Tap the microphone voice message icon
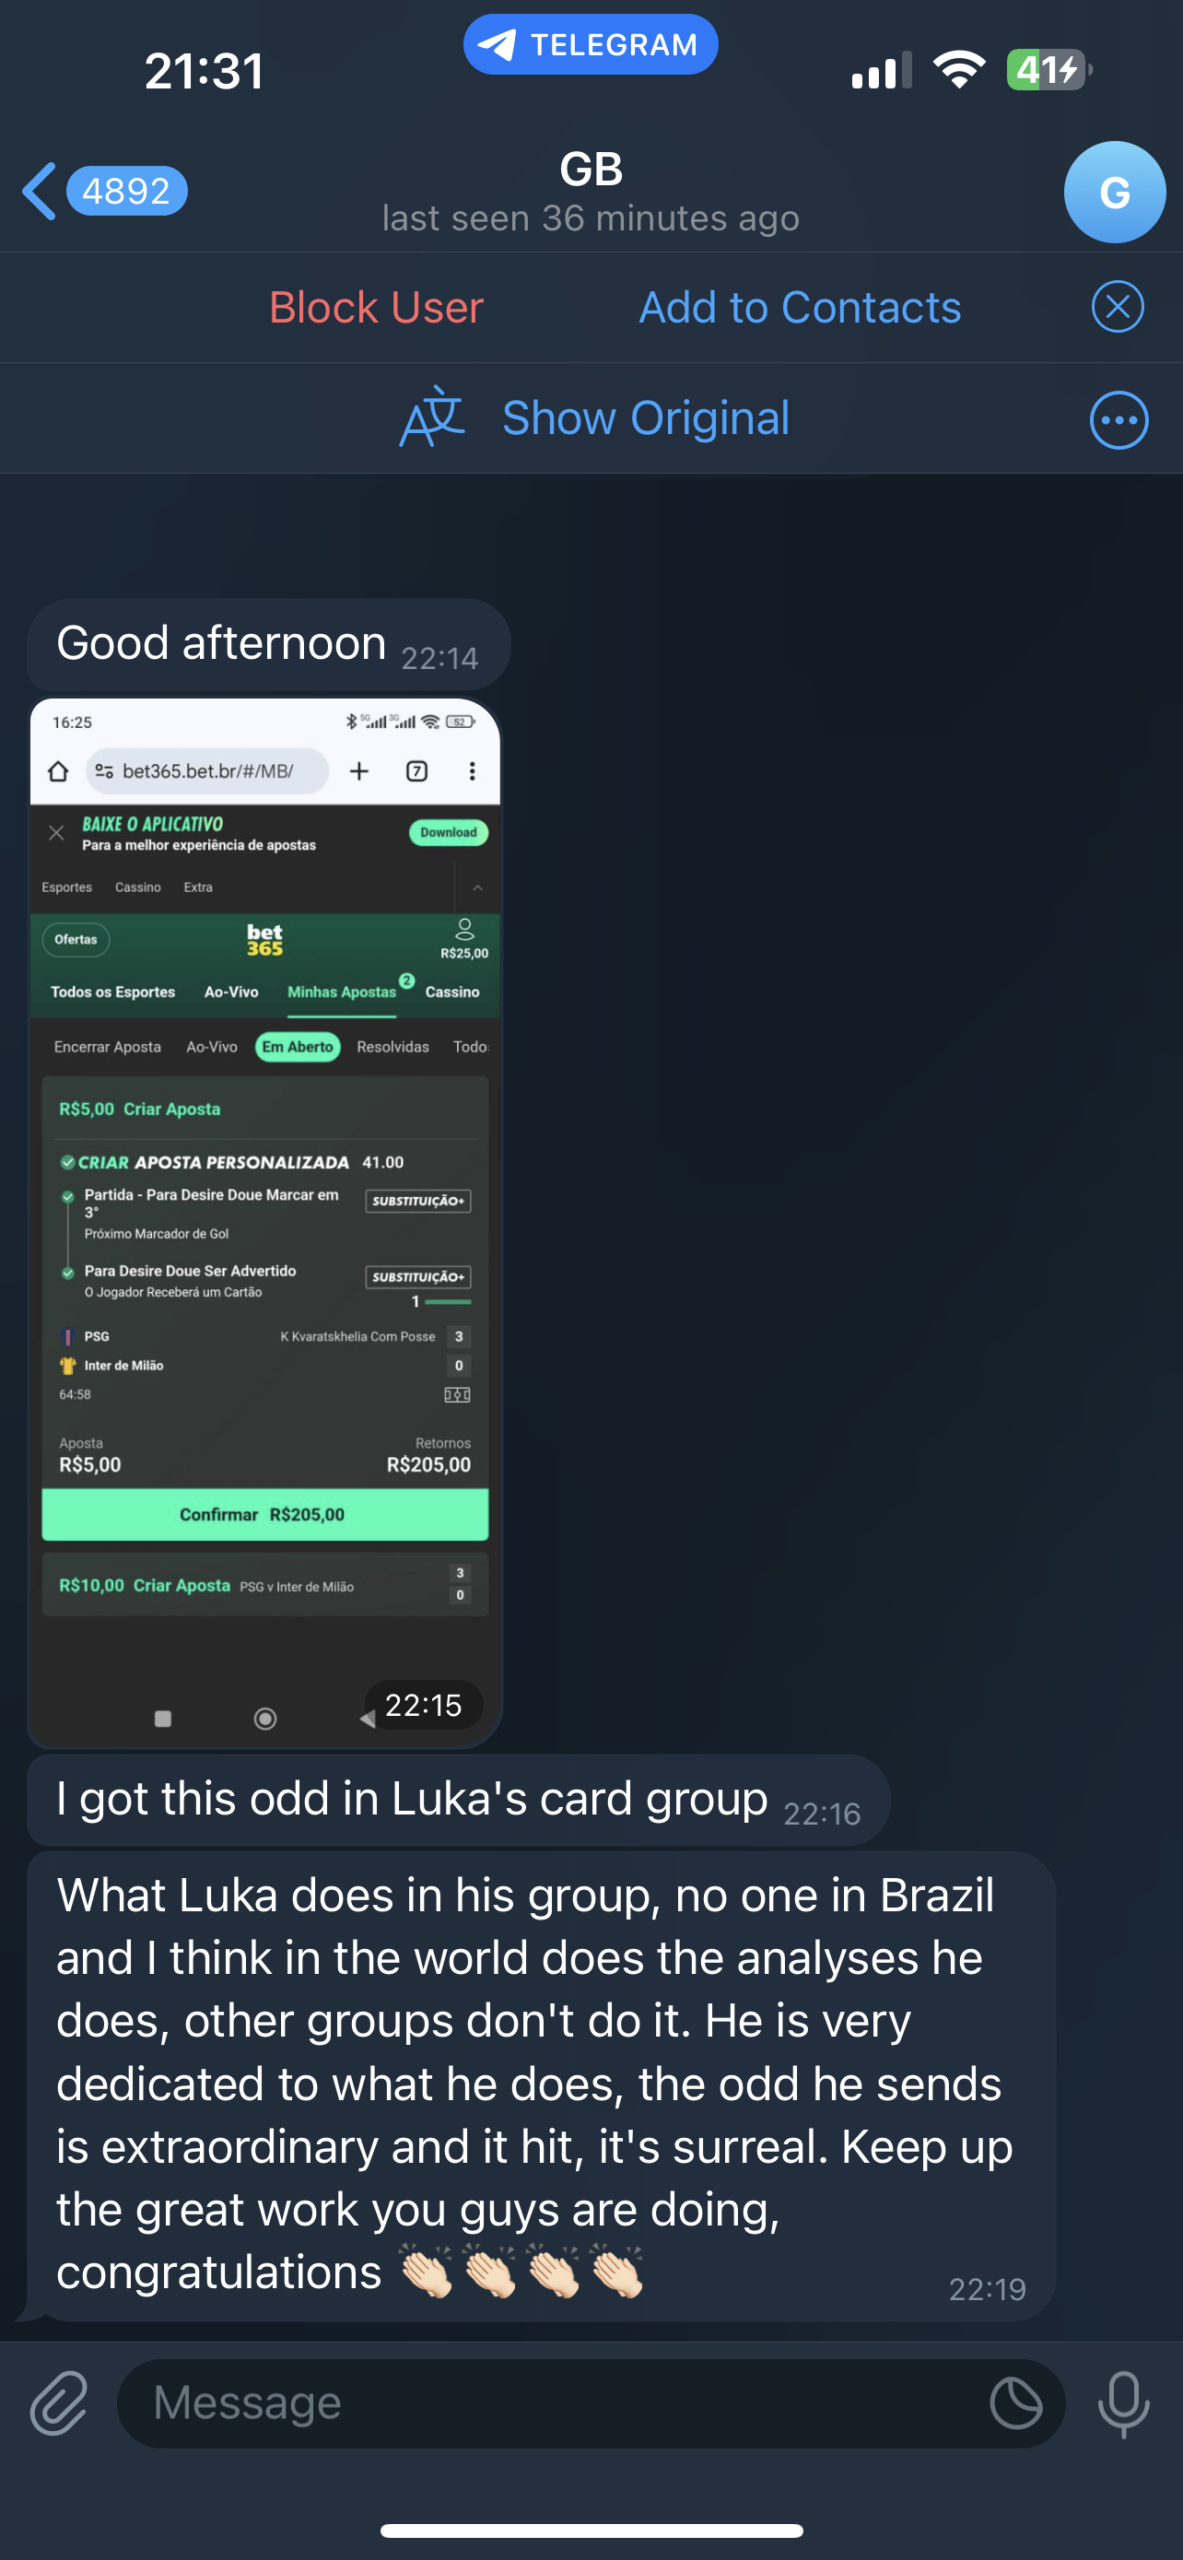 1123,2404
